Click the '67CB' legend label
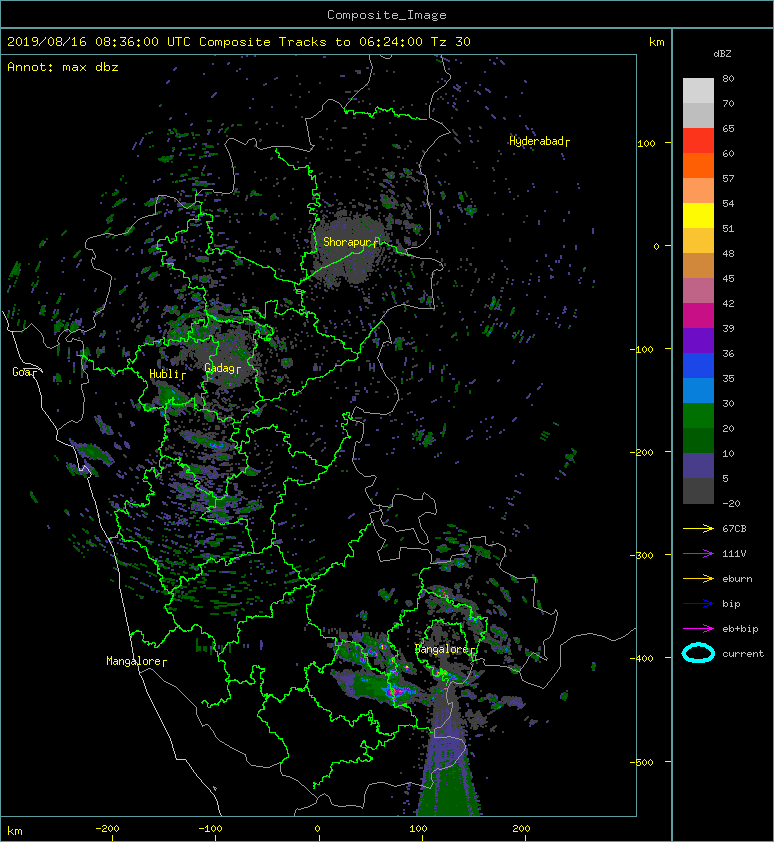This screenshot has height=842, width=774. pyautogui.click(x=734, y=528)
